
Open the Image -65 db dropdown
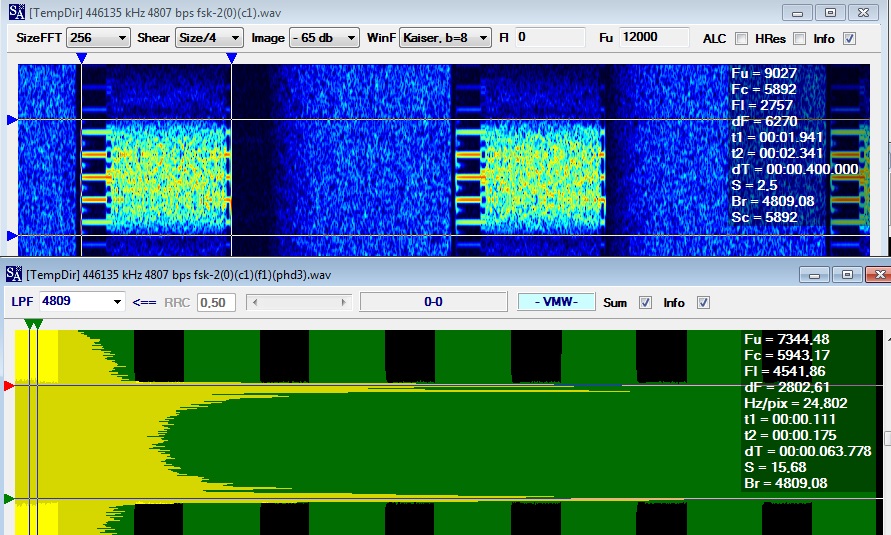(x=324, y=38)
